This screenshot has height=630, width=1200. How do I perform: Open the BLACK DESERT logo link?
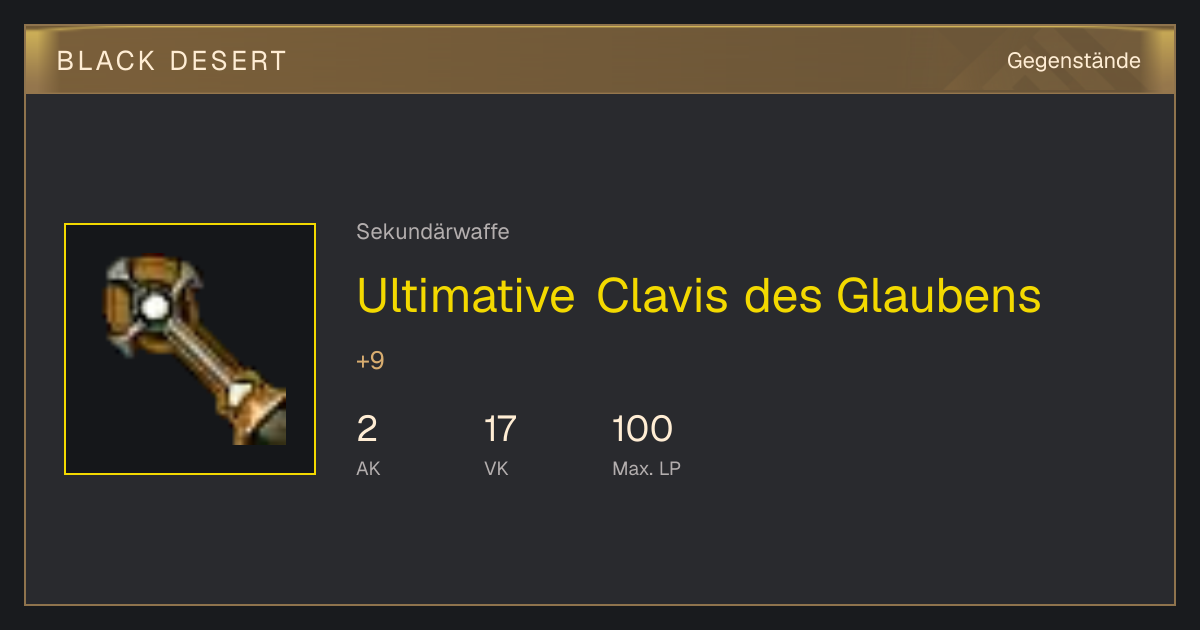(172, 61)
